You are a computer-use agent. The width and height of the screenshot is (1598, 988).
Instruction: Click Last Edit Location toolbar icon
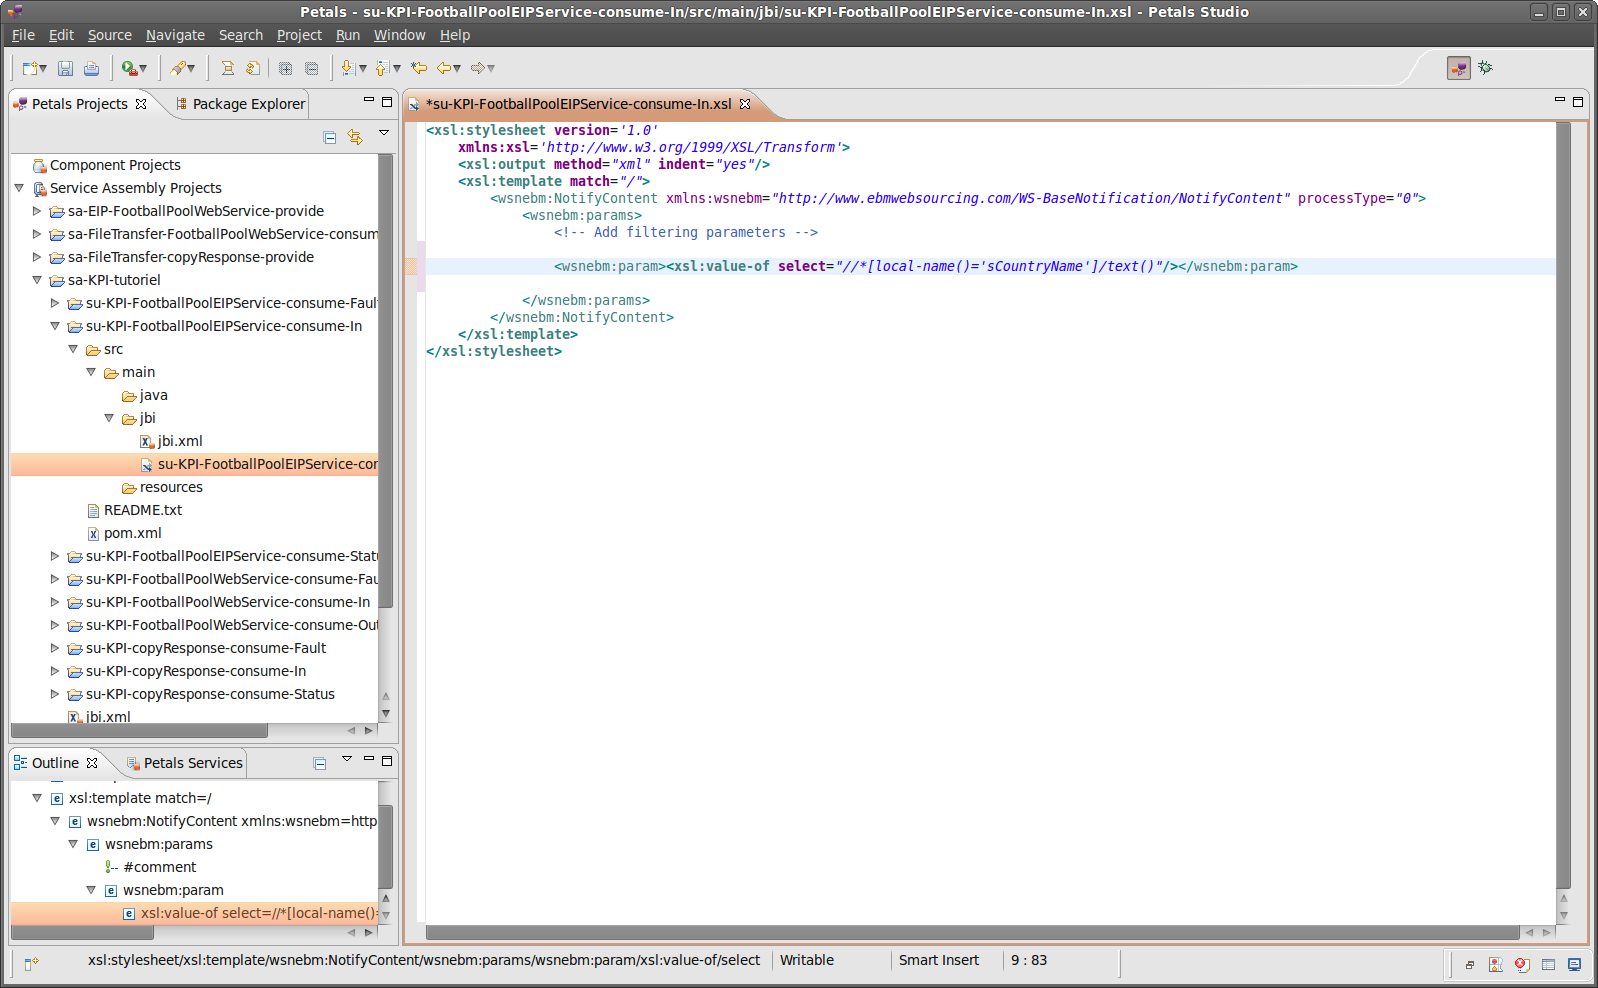pos(419,68)
